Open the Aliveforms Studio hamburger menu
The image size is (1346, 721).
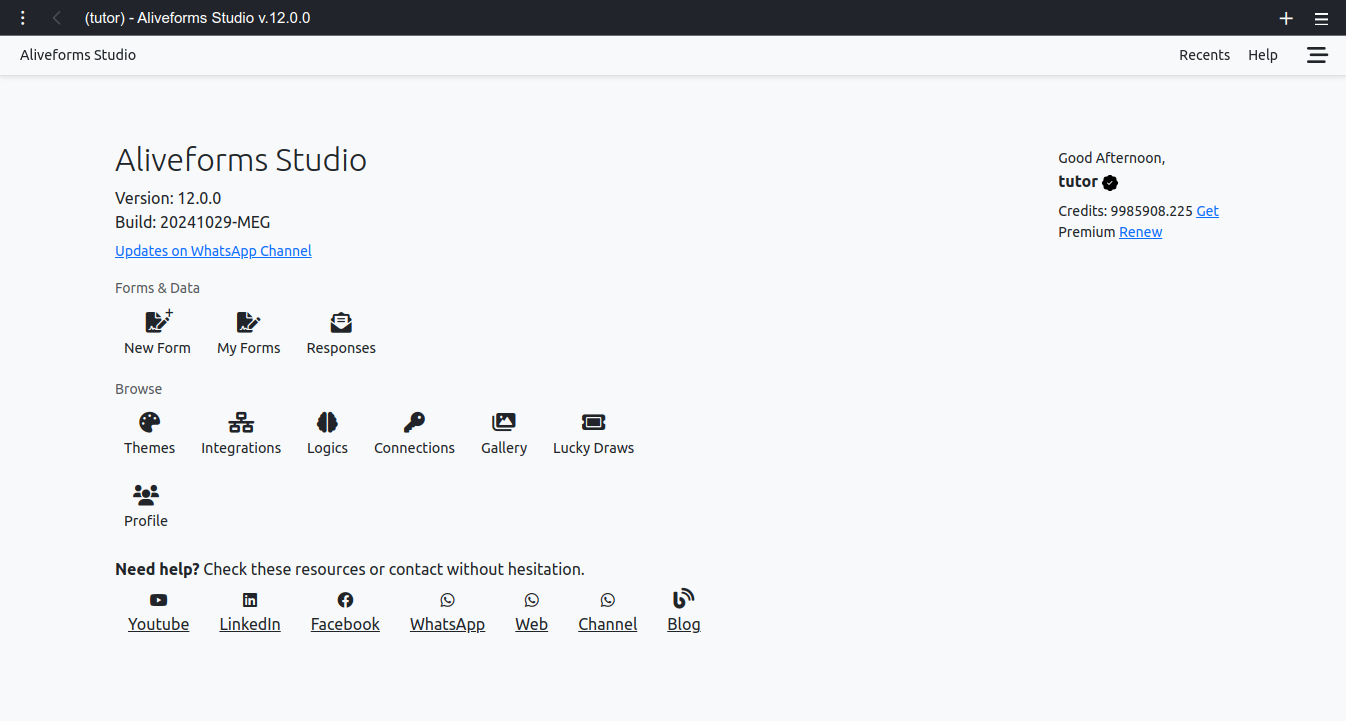point(1317,55)
